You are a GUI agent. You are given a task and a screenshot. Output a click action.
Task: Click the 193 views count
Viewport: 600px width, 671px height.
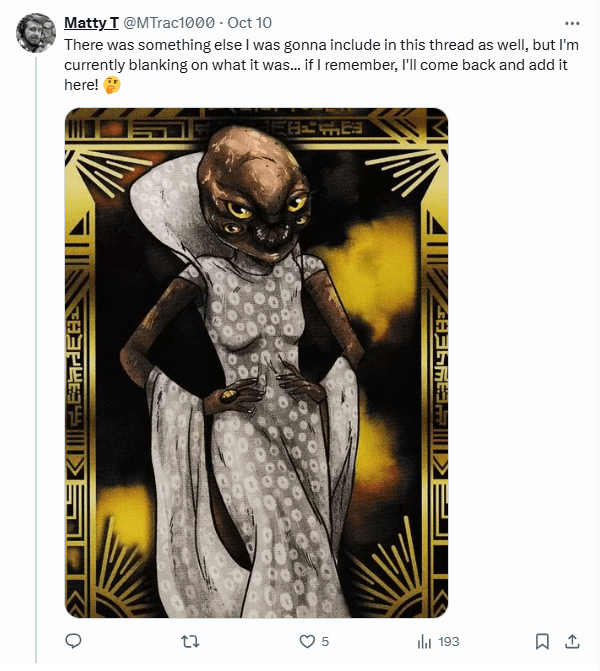tap(448, 641)
